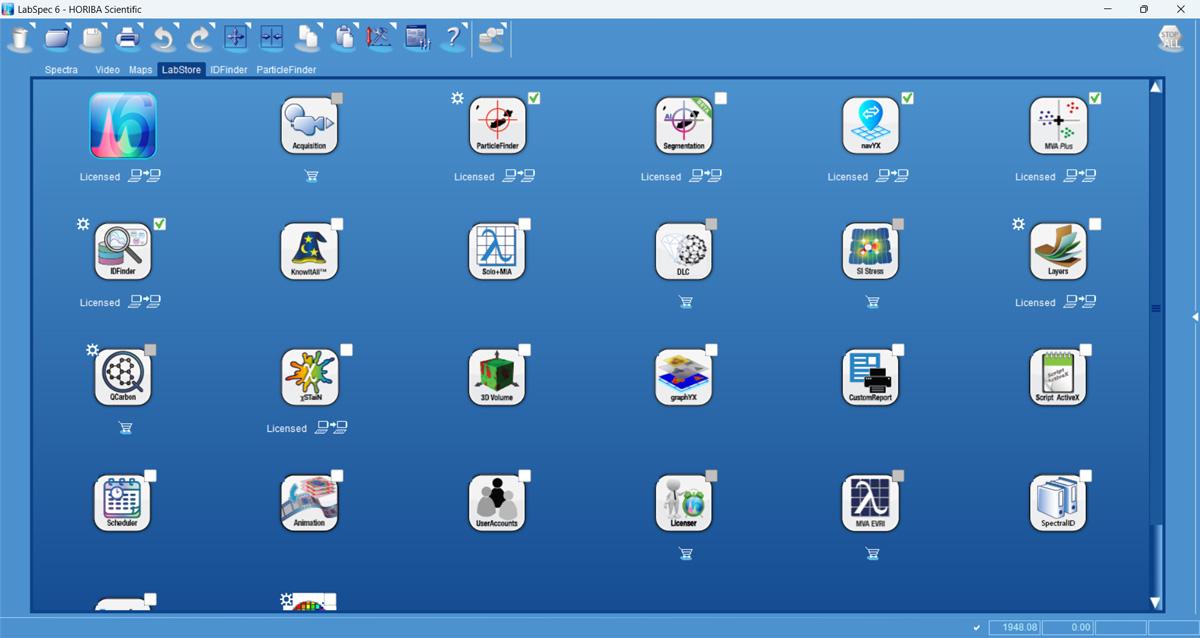Click the vertical scrollbar thumb in LabStore
Viewport: 1200px width, 638px height.
coord(1156,308)
